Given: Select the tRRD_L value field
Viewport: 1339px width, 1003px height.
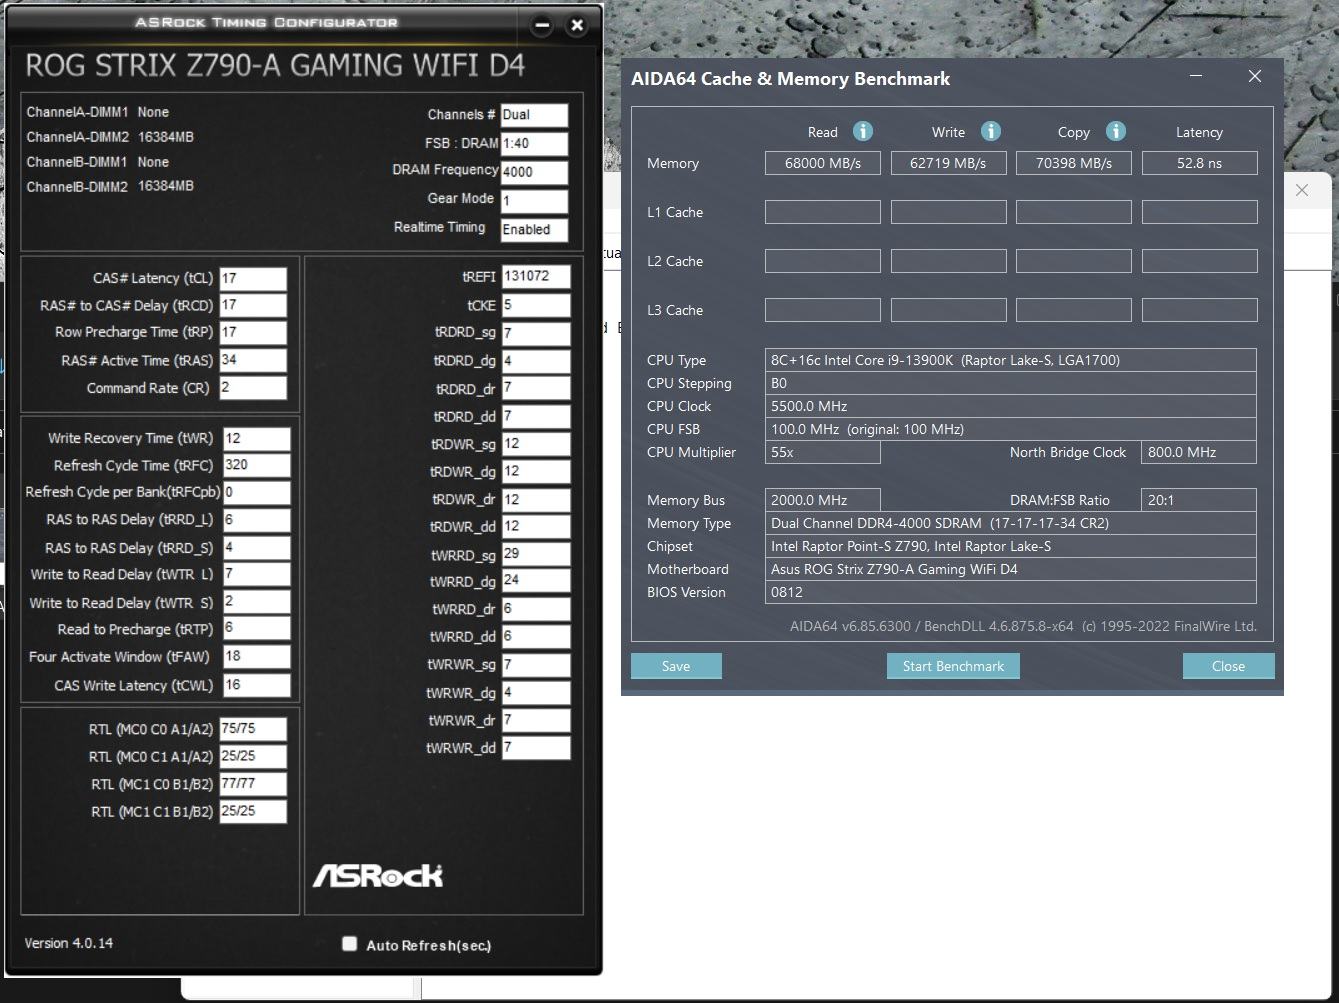Looking at the screenshot, I should (256, 520).
